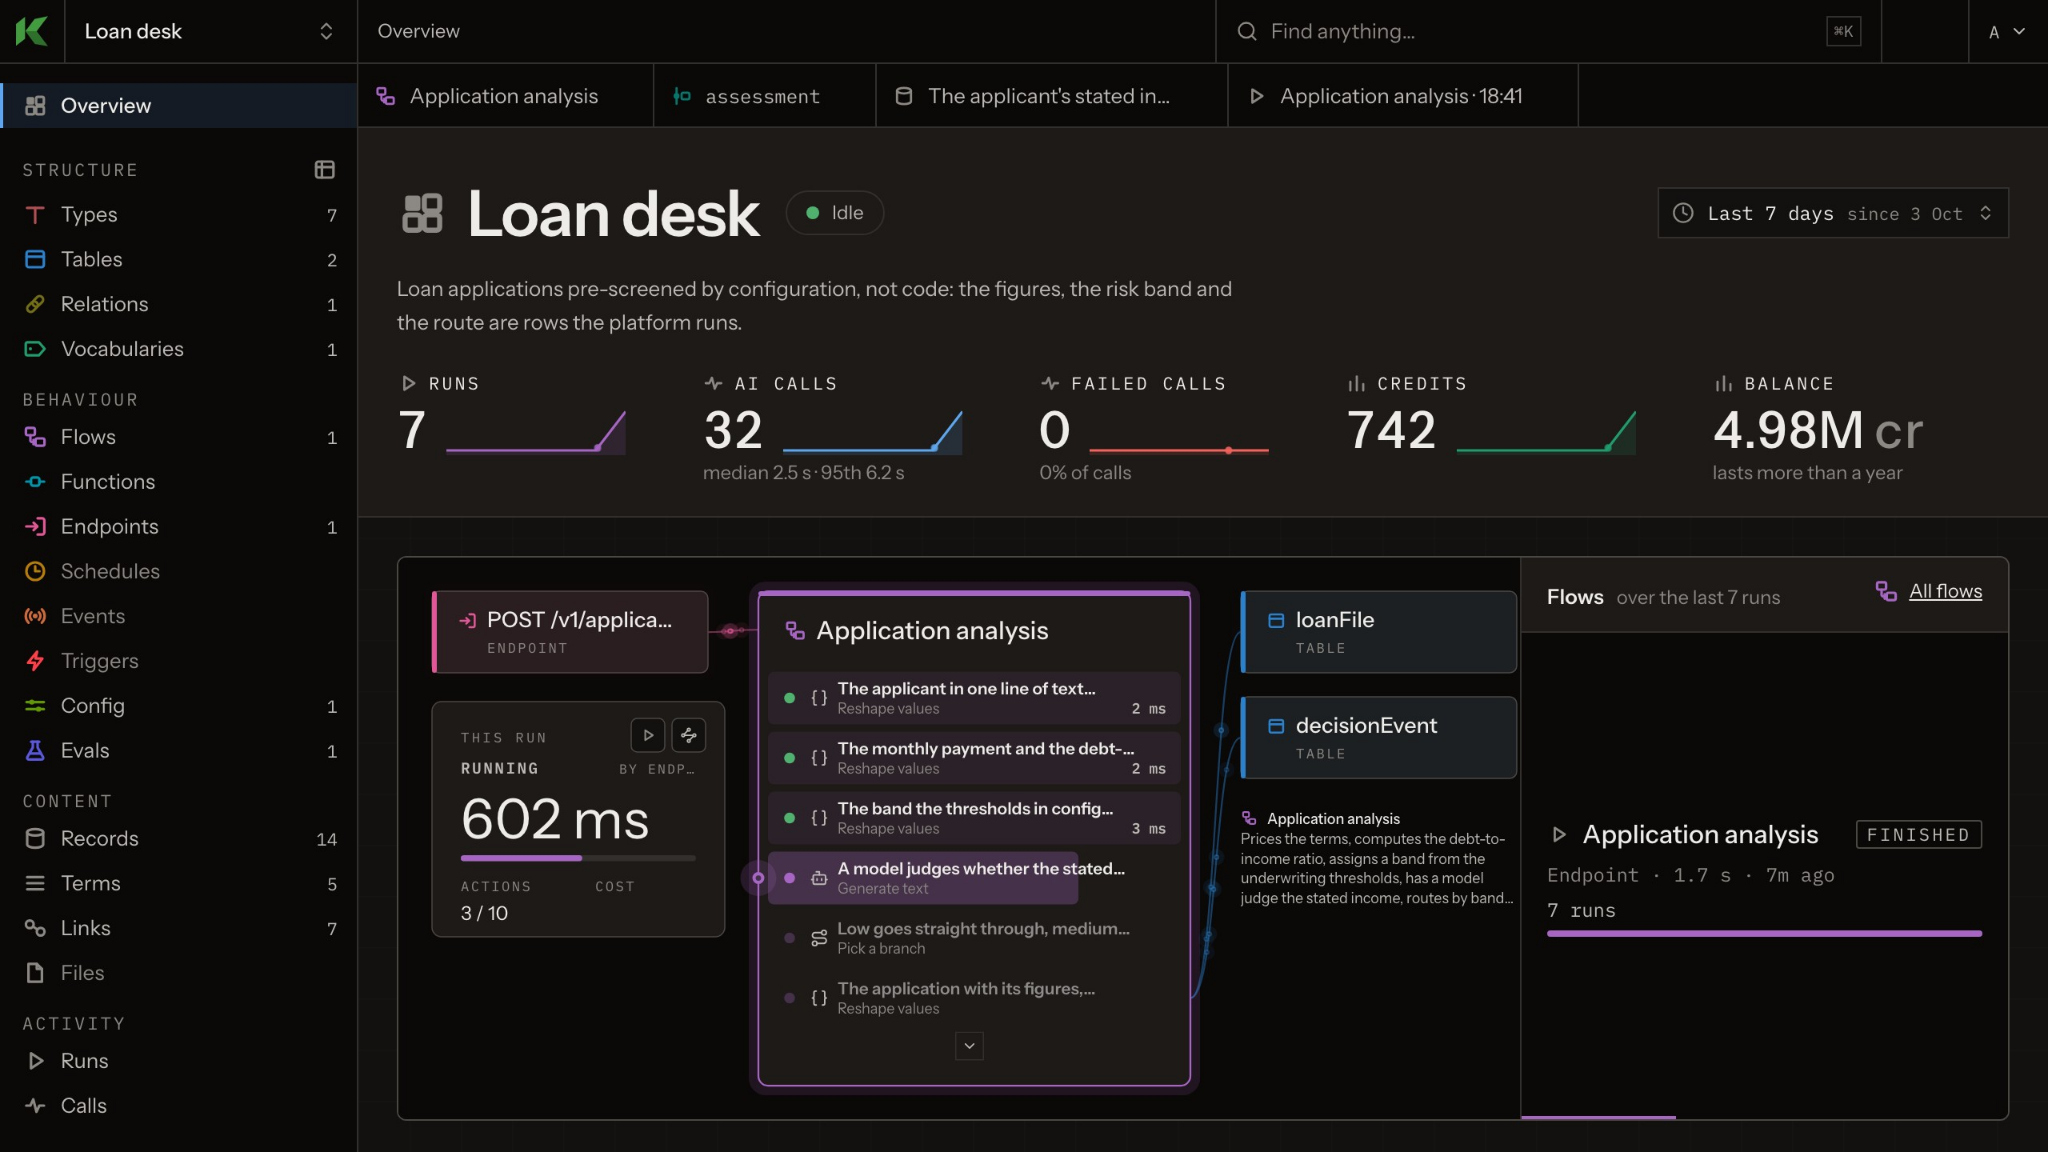Select Overview in the sidebar
Screen dimensions: 2048x1152
pos(179,106)
